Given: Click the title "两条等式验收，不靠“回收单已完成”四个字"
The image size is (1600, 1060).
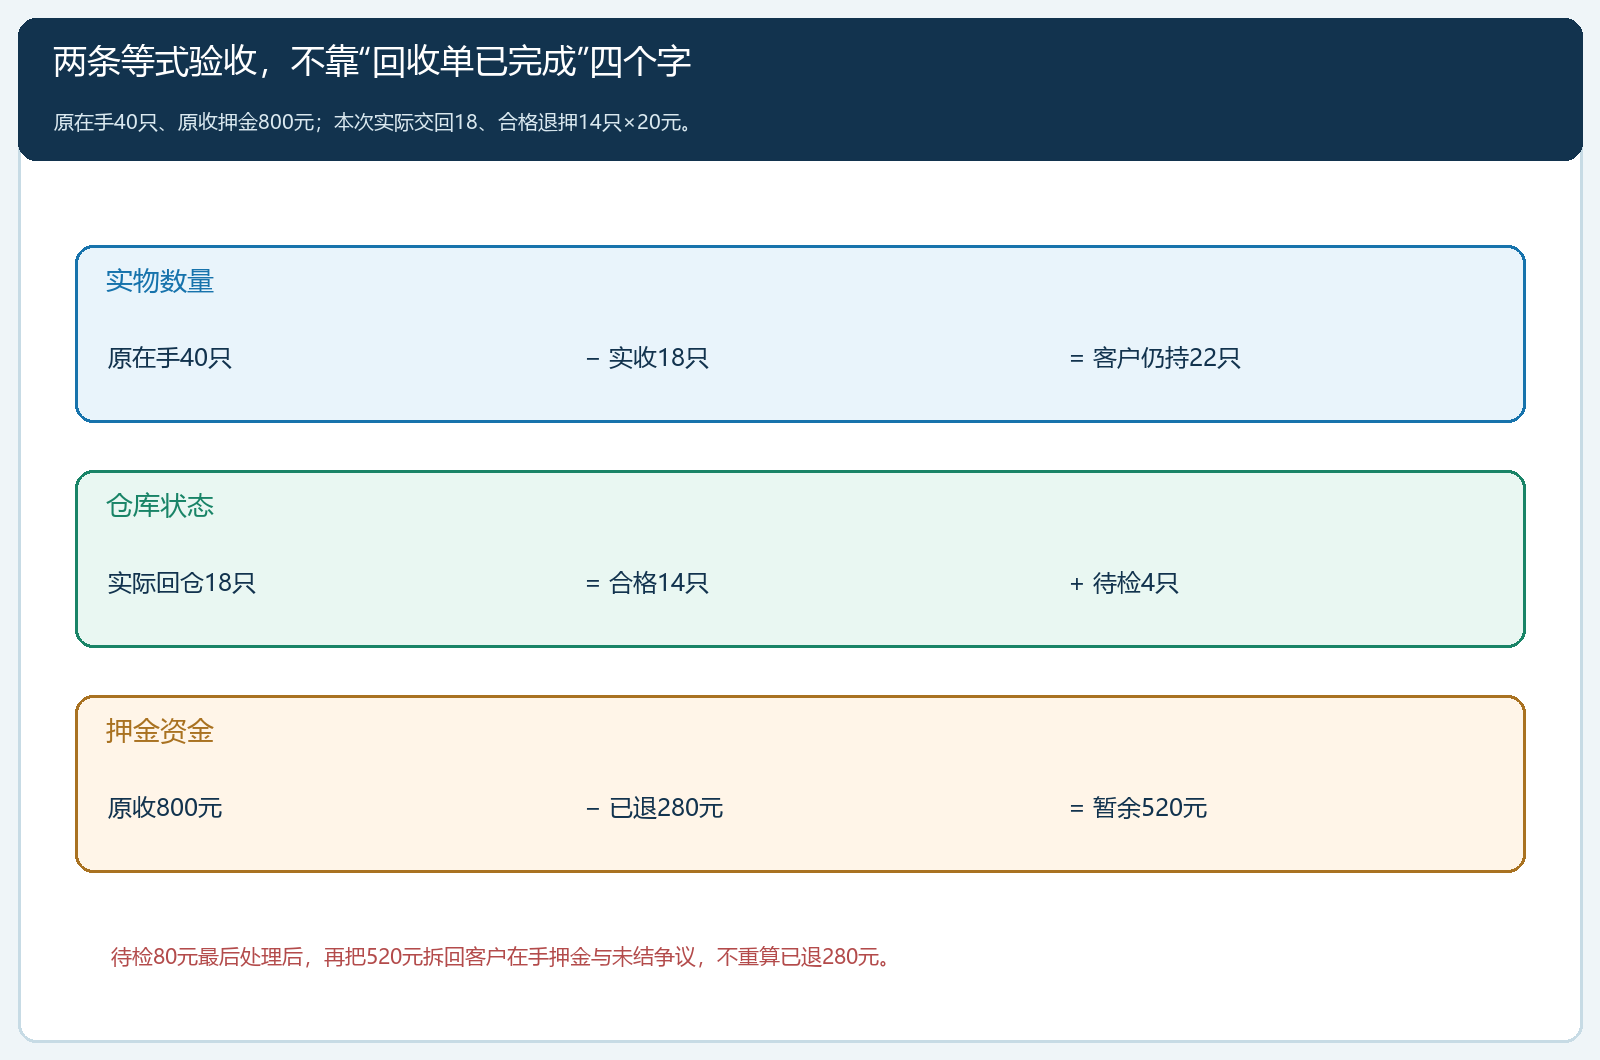Looking at the screenshot, I should coord(372,62).
